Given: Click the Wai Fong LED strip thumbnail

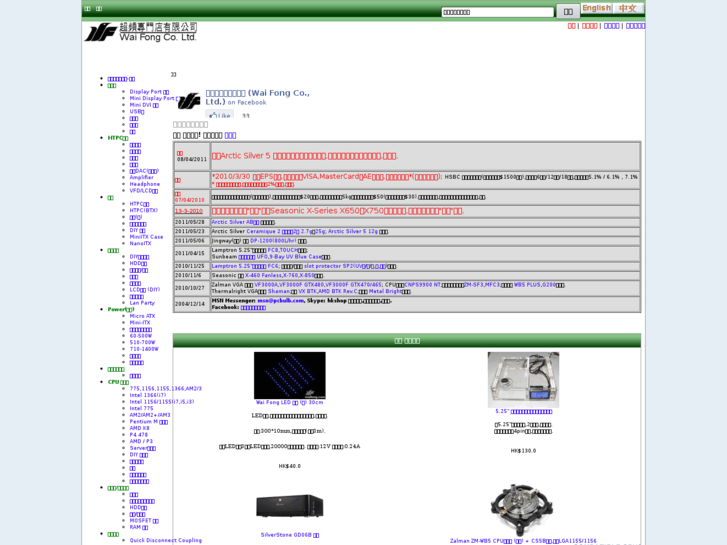Looking at the screenshot, I should pyautogui.click(x=289, y=375).
